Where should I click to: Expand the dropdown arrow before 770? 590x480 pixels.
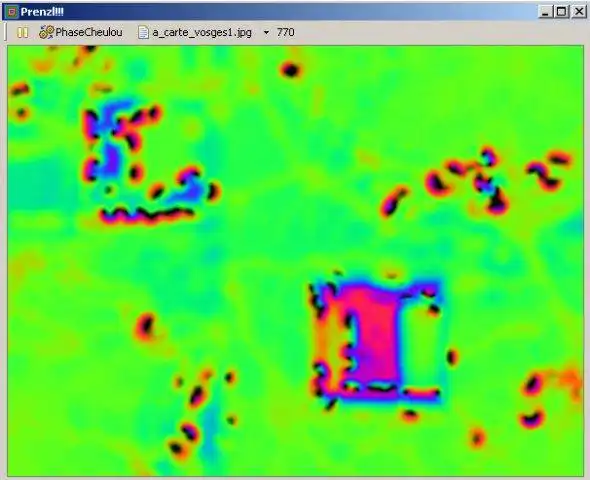click(x=266, y=33)
